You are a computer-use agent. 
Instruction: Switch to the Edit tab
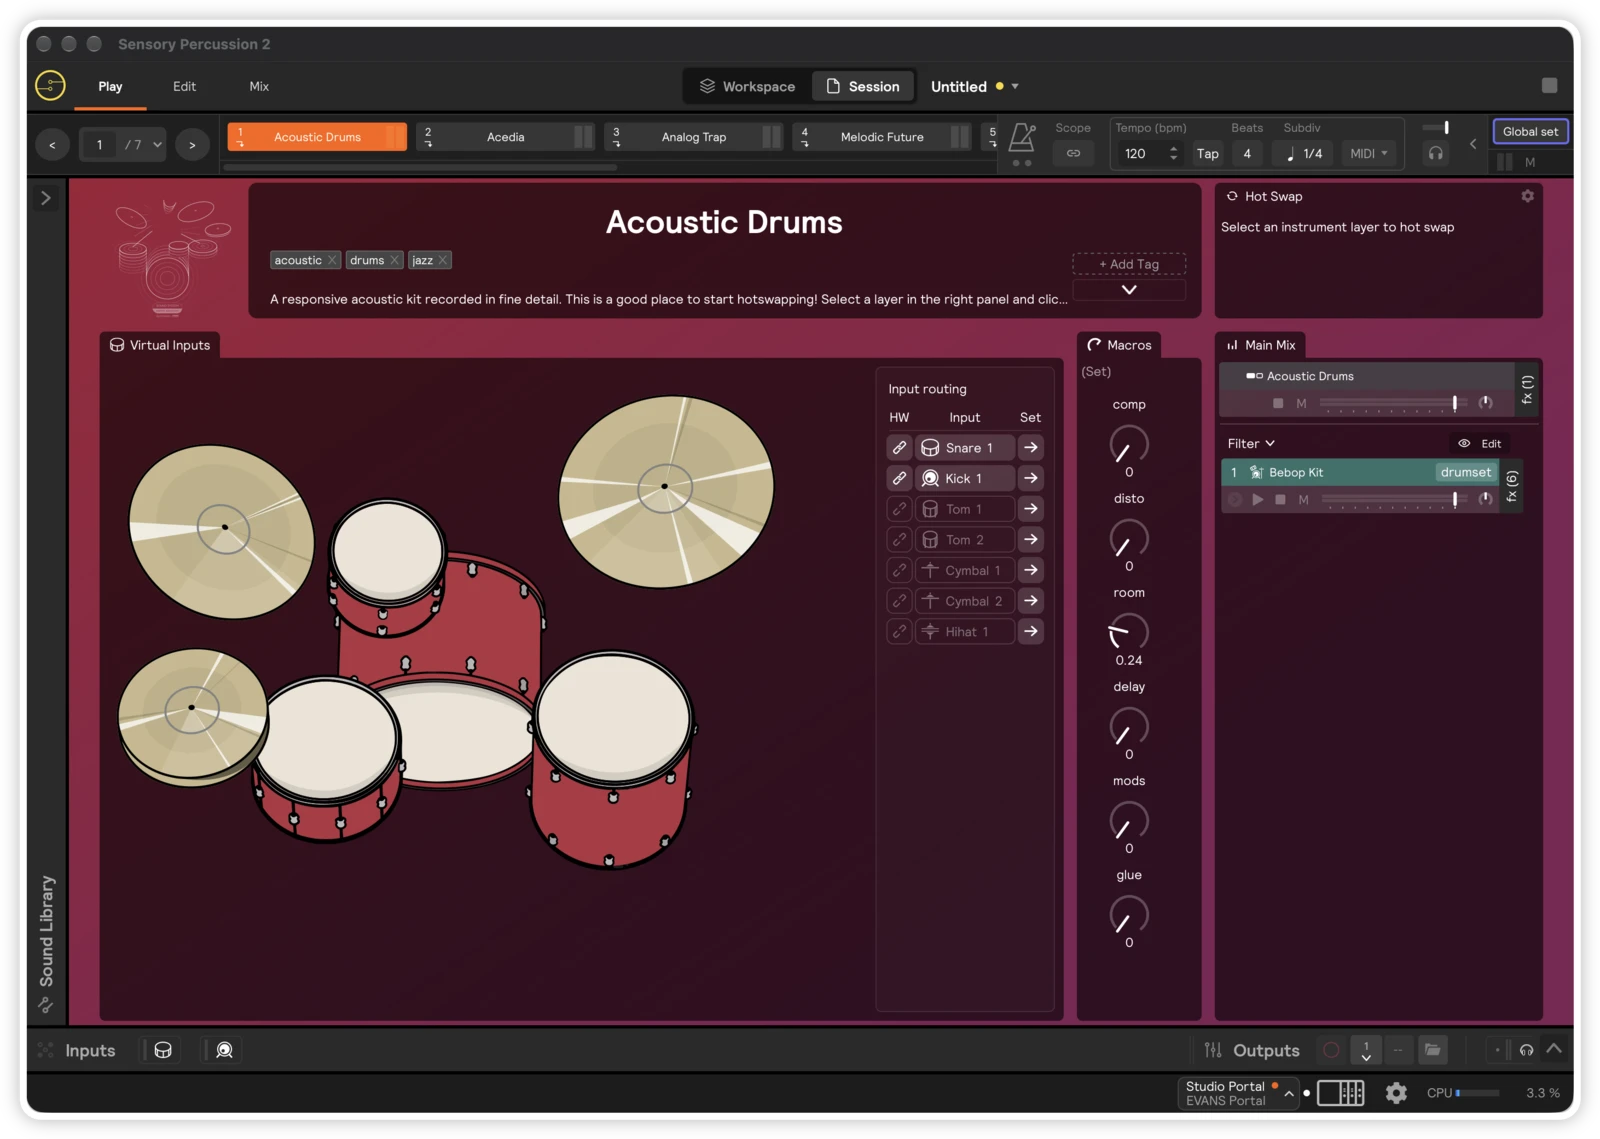(184, 87)
